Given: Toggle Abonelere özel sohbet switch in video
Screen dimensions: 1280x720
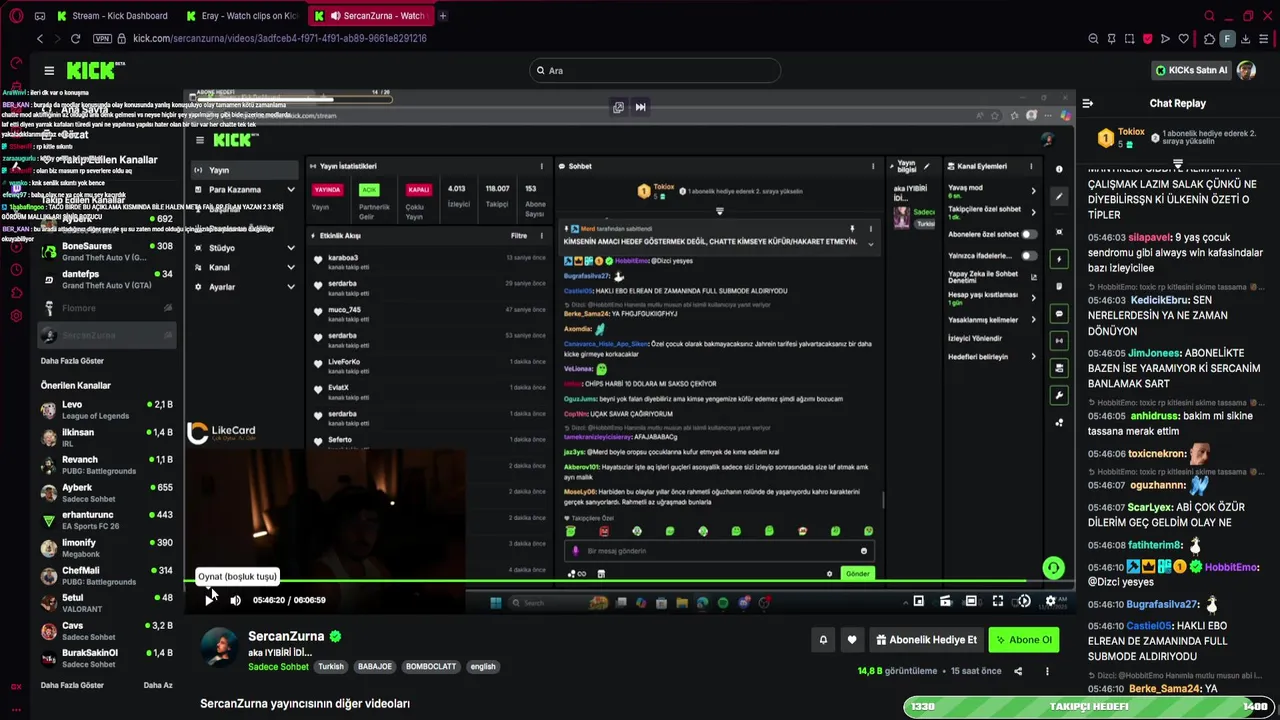Looking at the screenshot, I should pyautogui.click(x=1028, y=234).
